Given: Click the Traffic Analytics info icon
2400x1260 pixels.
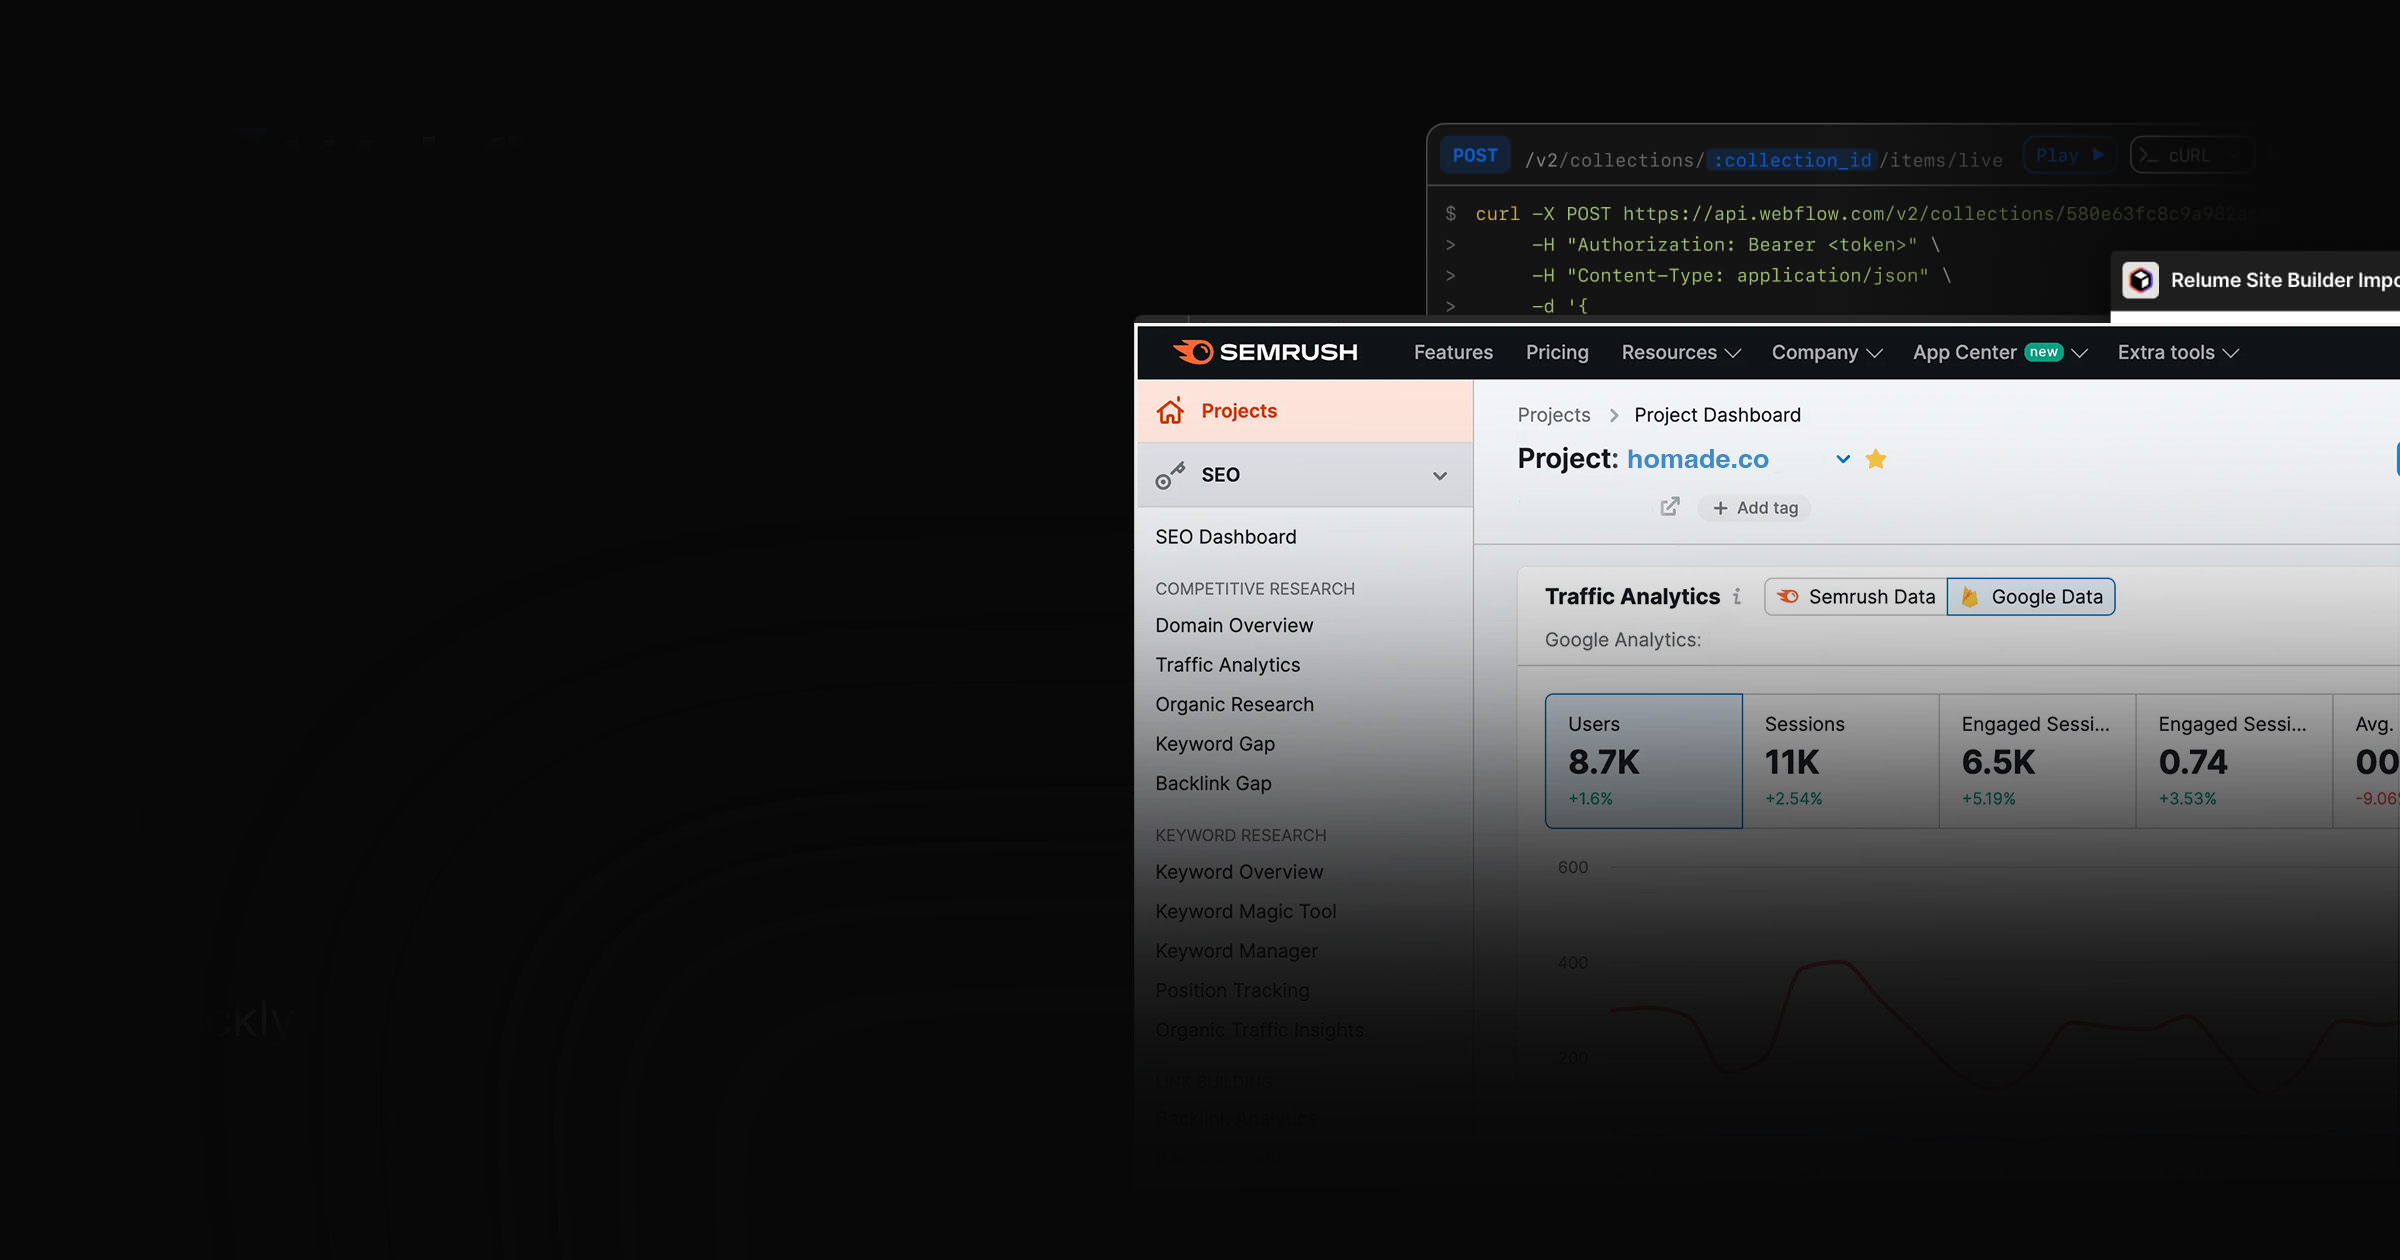Looking at the screenshot, I should tap(1738, 597).
